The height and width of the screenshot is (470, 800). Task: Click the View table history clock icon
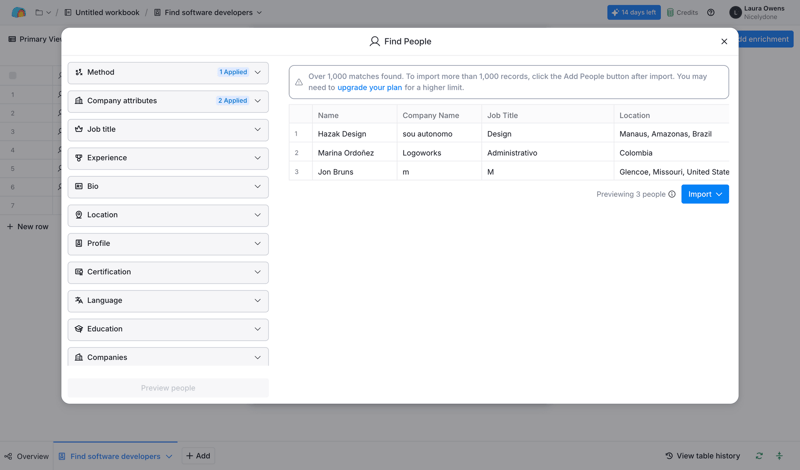(x=669, y=456)
